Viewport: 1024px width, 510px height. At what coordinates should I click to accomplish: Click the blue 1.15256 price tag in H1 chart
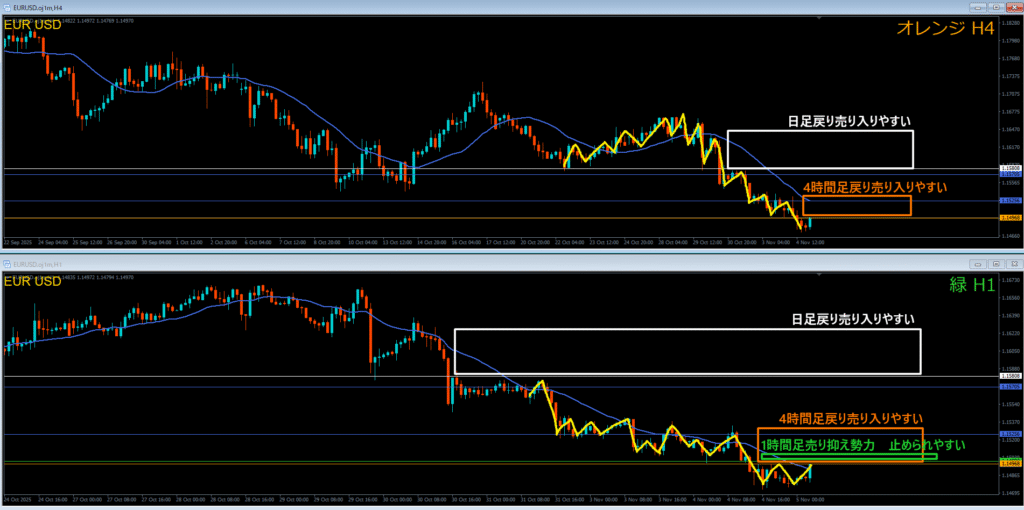click(x=1010, y=434)
